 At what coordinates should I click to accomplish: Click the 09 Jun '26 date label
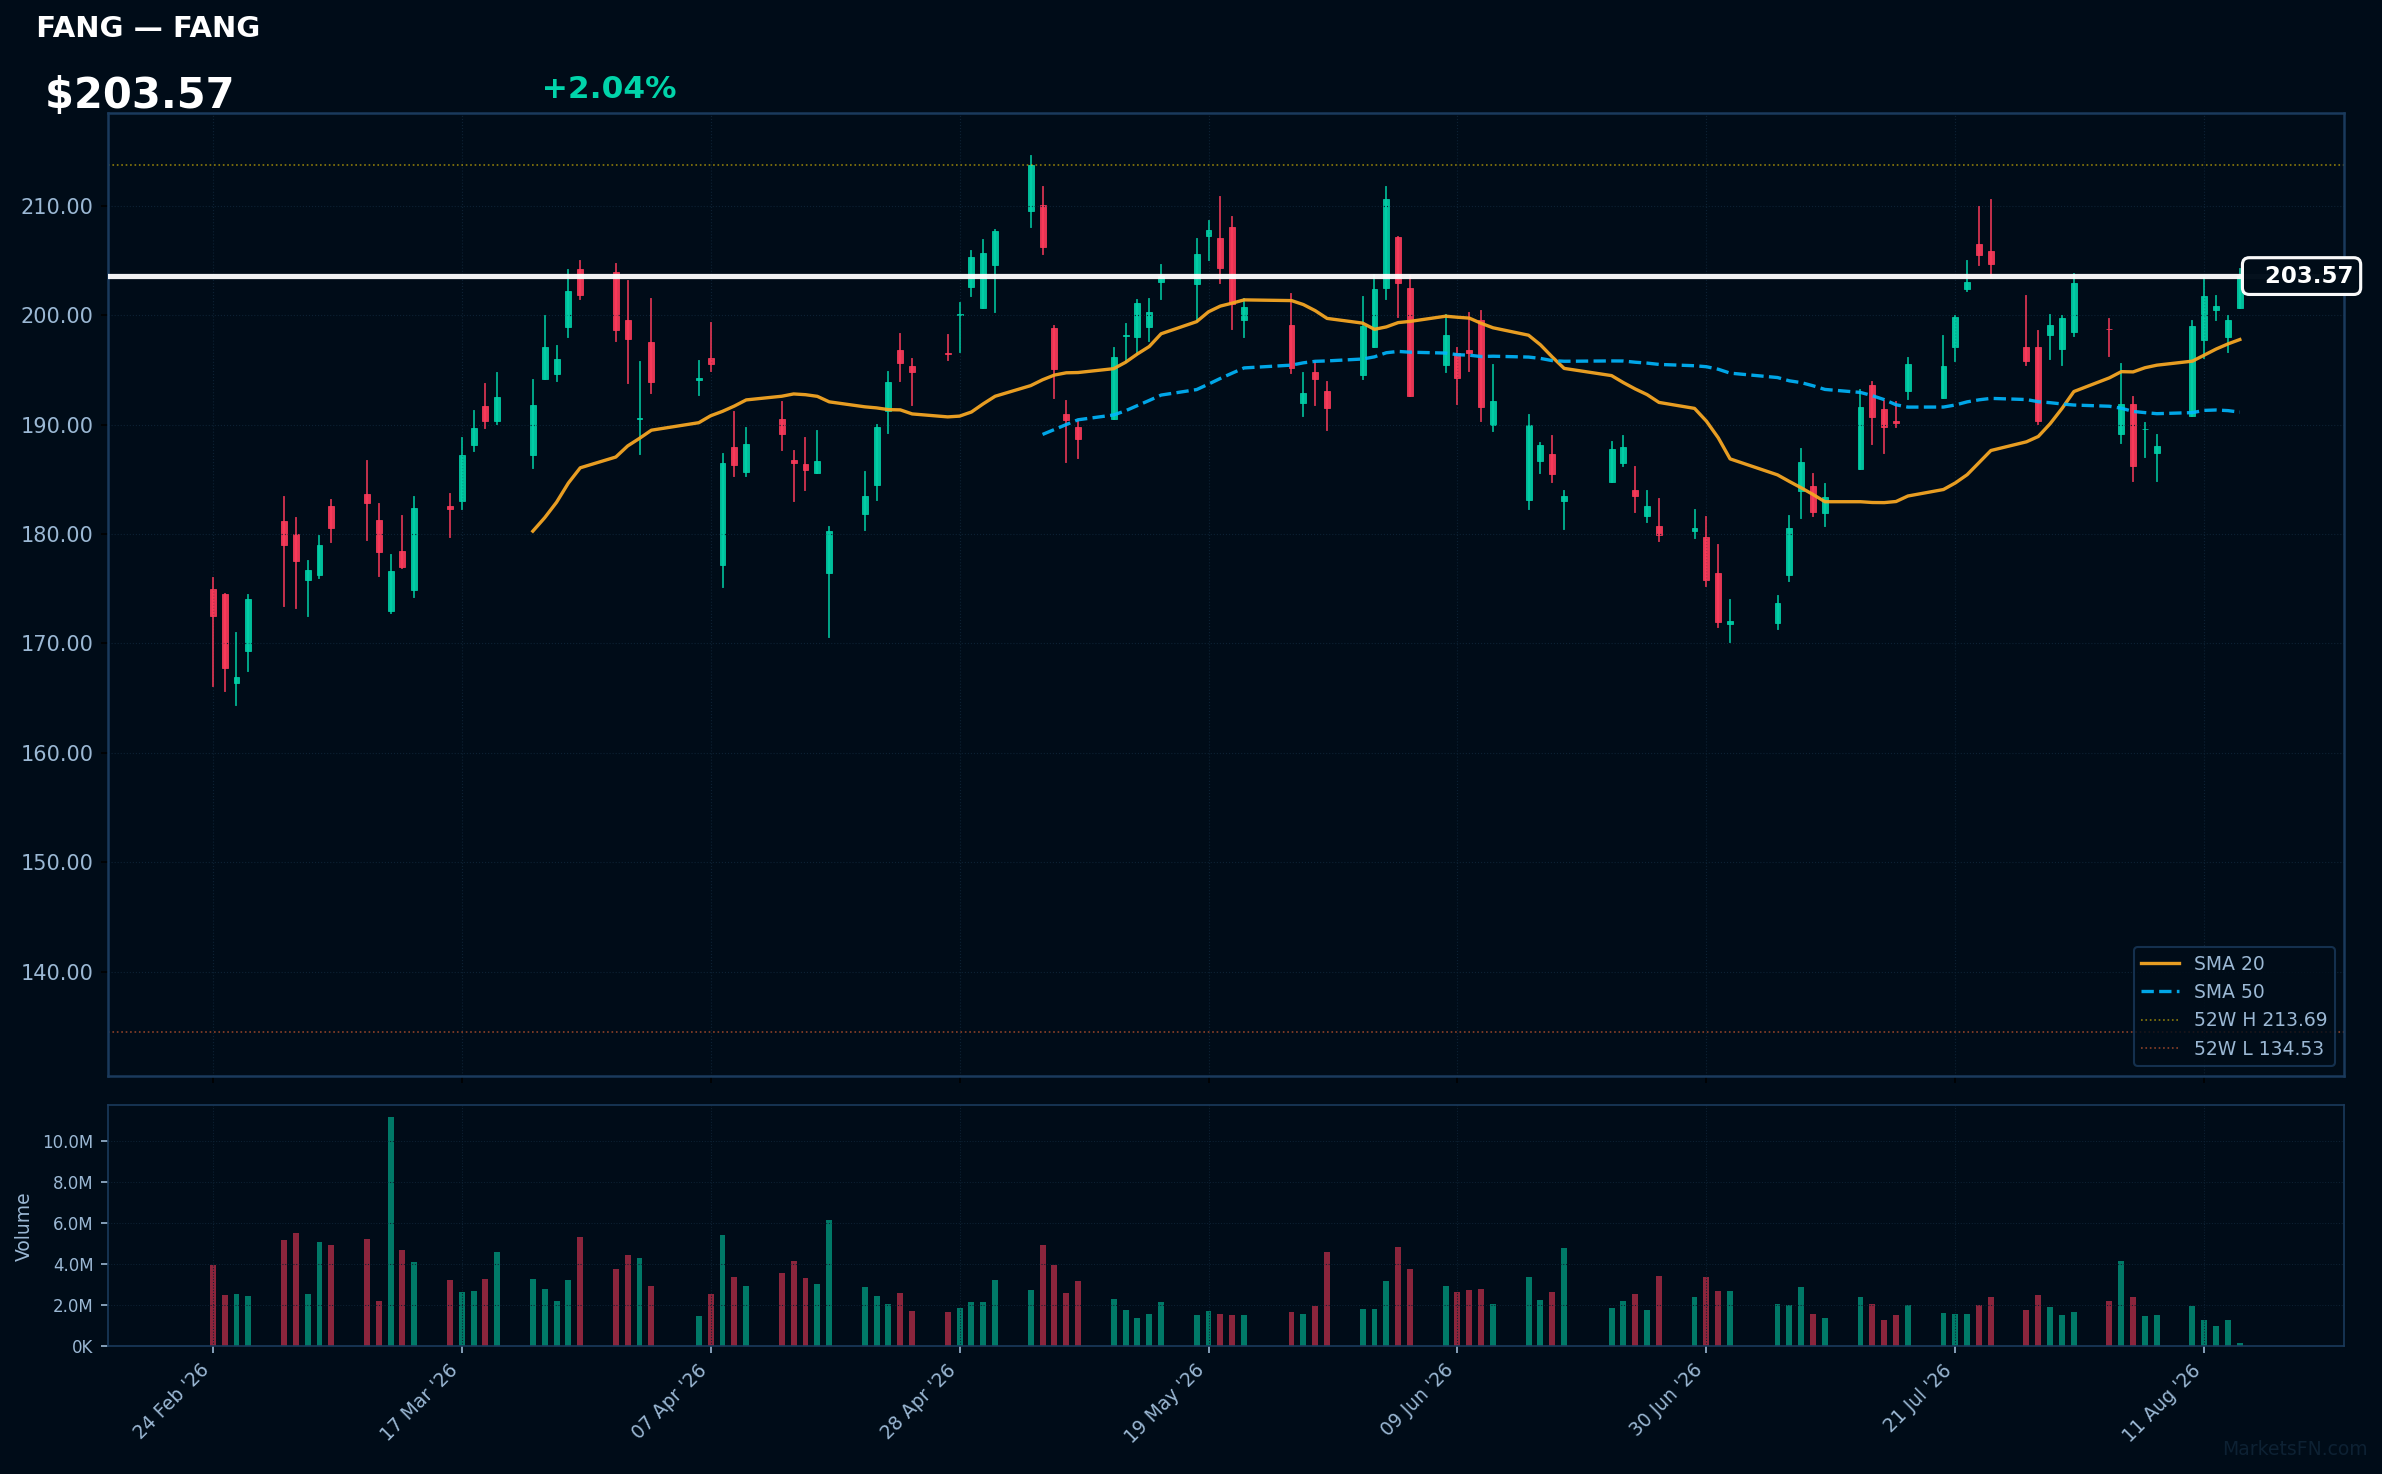tap(1416, 1402)
